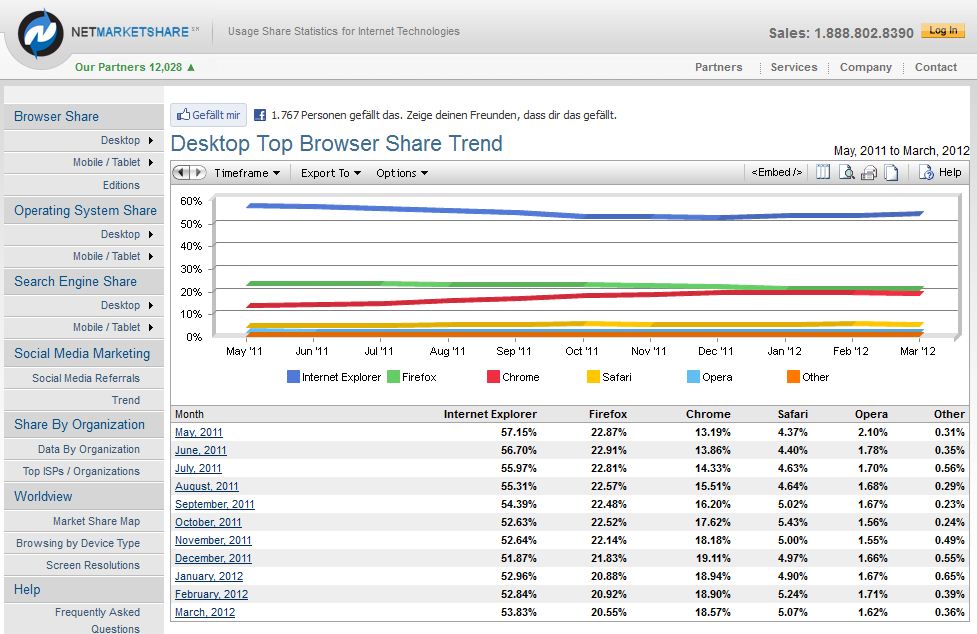
Task: Open the Social Media Referrals link
Action: 86,378
